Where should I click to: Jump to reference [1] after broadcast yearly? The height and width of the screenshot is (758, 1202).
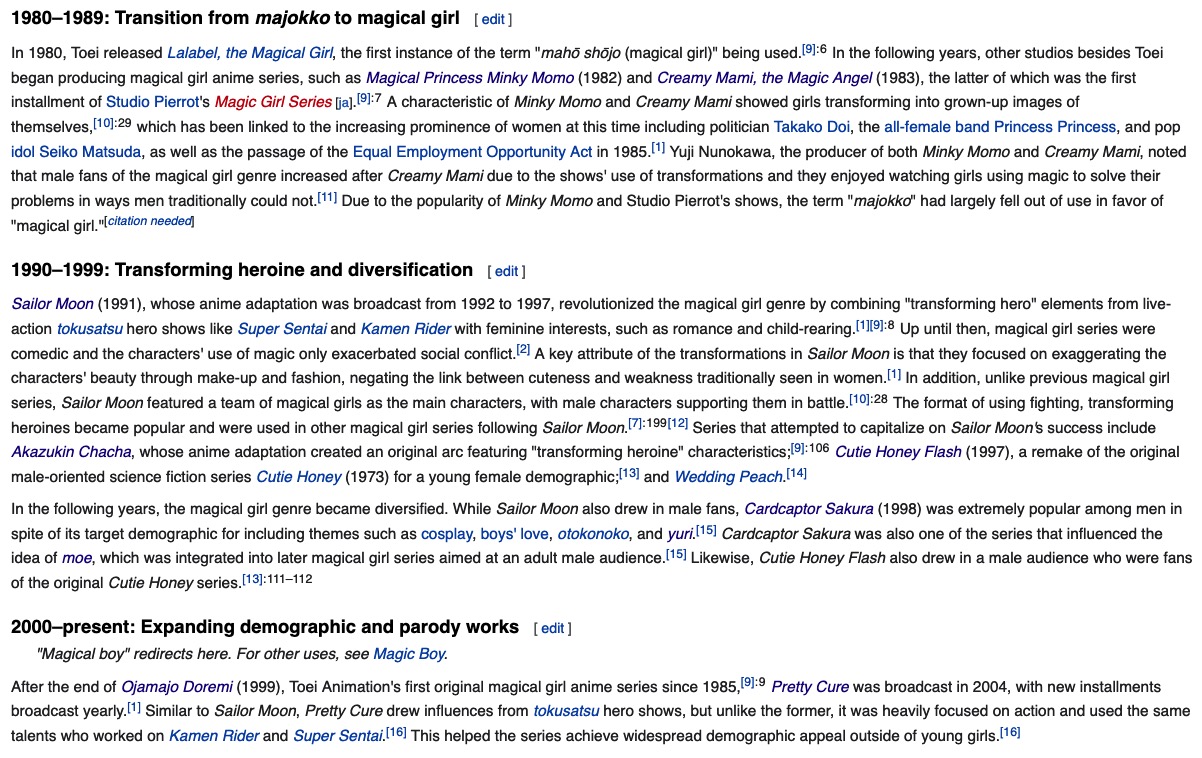[133, 707]
